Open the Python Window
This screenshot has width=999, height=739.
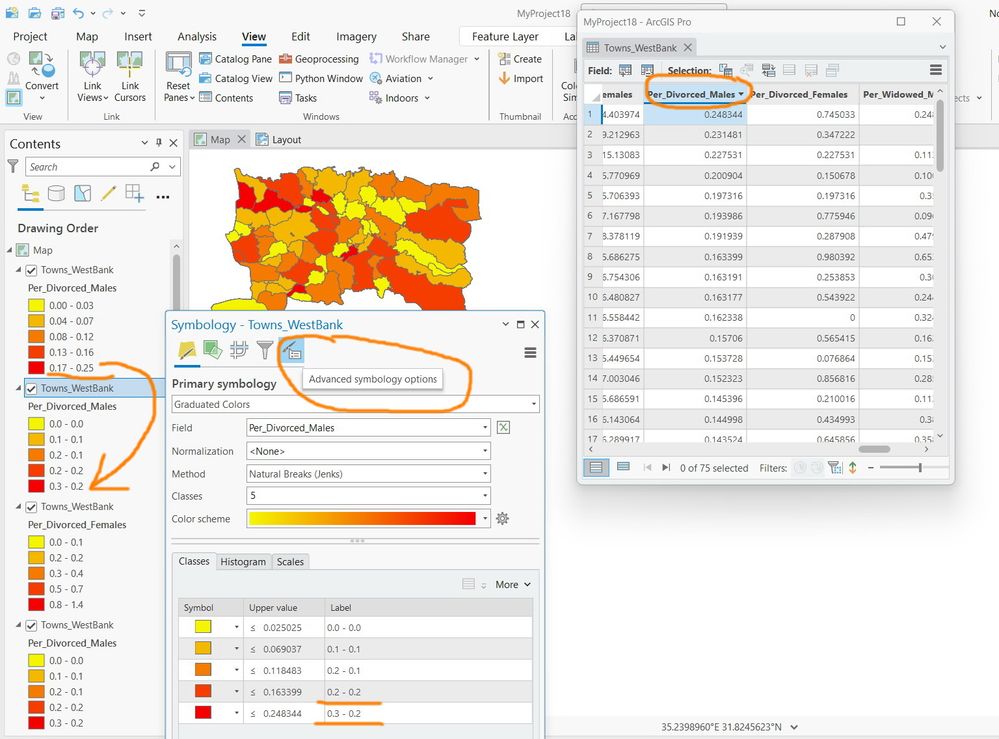click(x=321, y=78)
